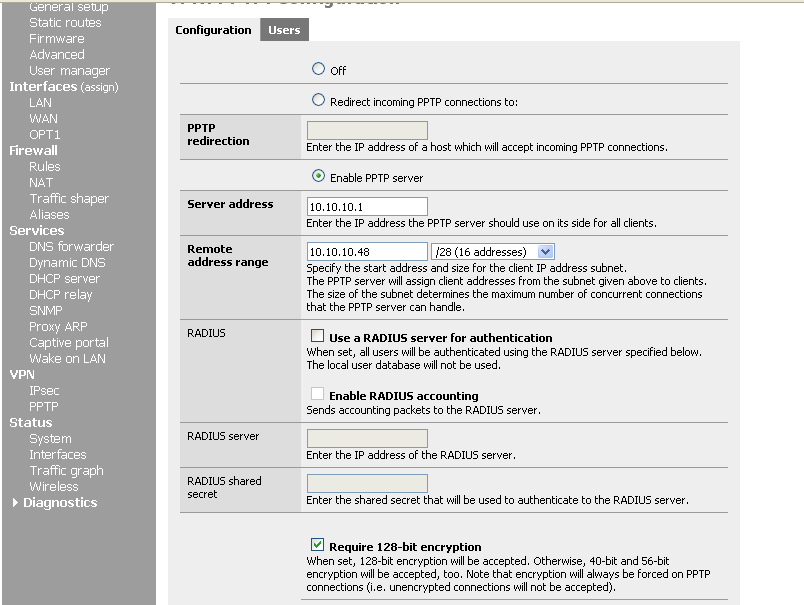Click the Remote address range field
Screen dimensions: 804x605
pos(366,252)
